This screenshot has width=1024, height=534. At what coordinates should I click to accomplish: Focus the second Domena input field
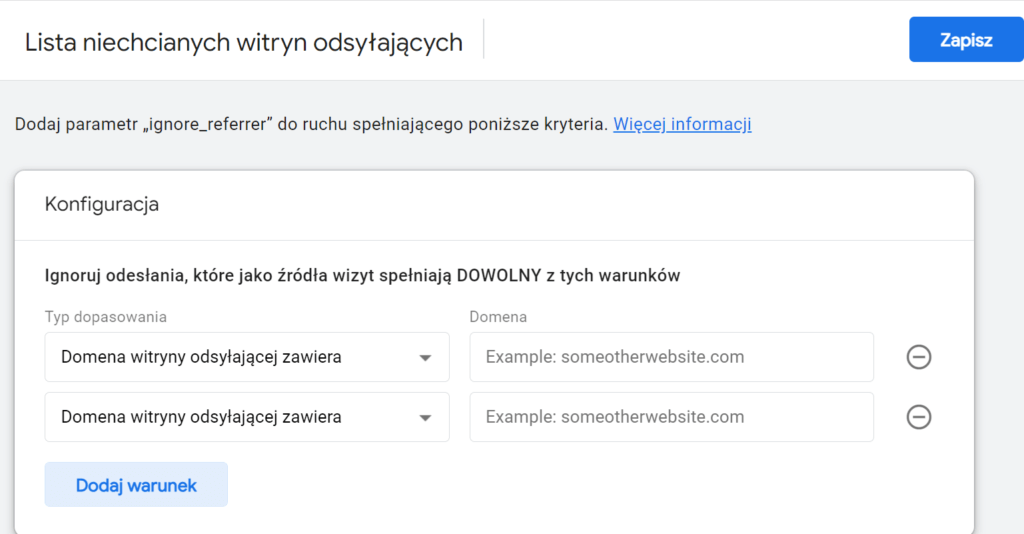tap(671, 417)
